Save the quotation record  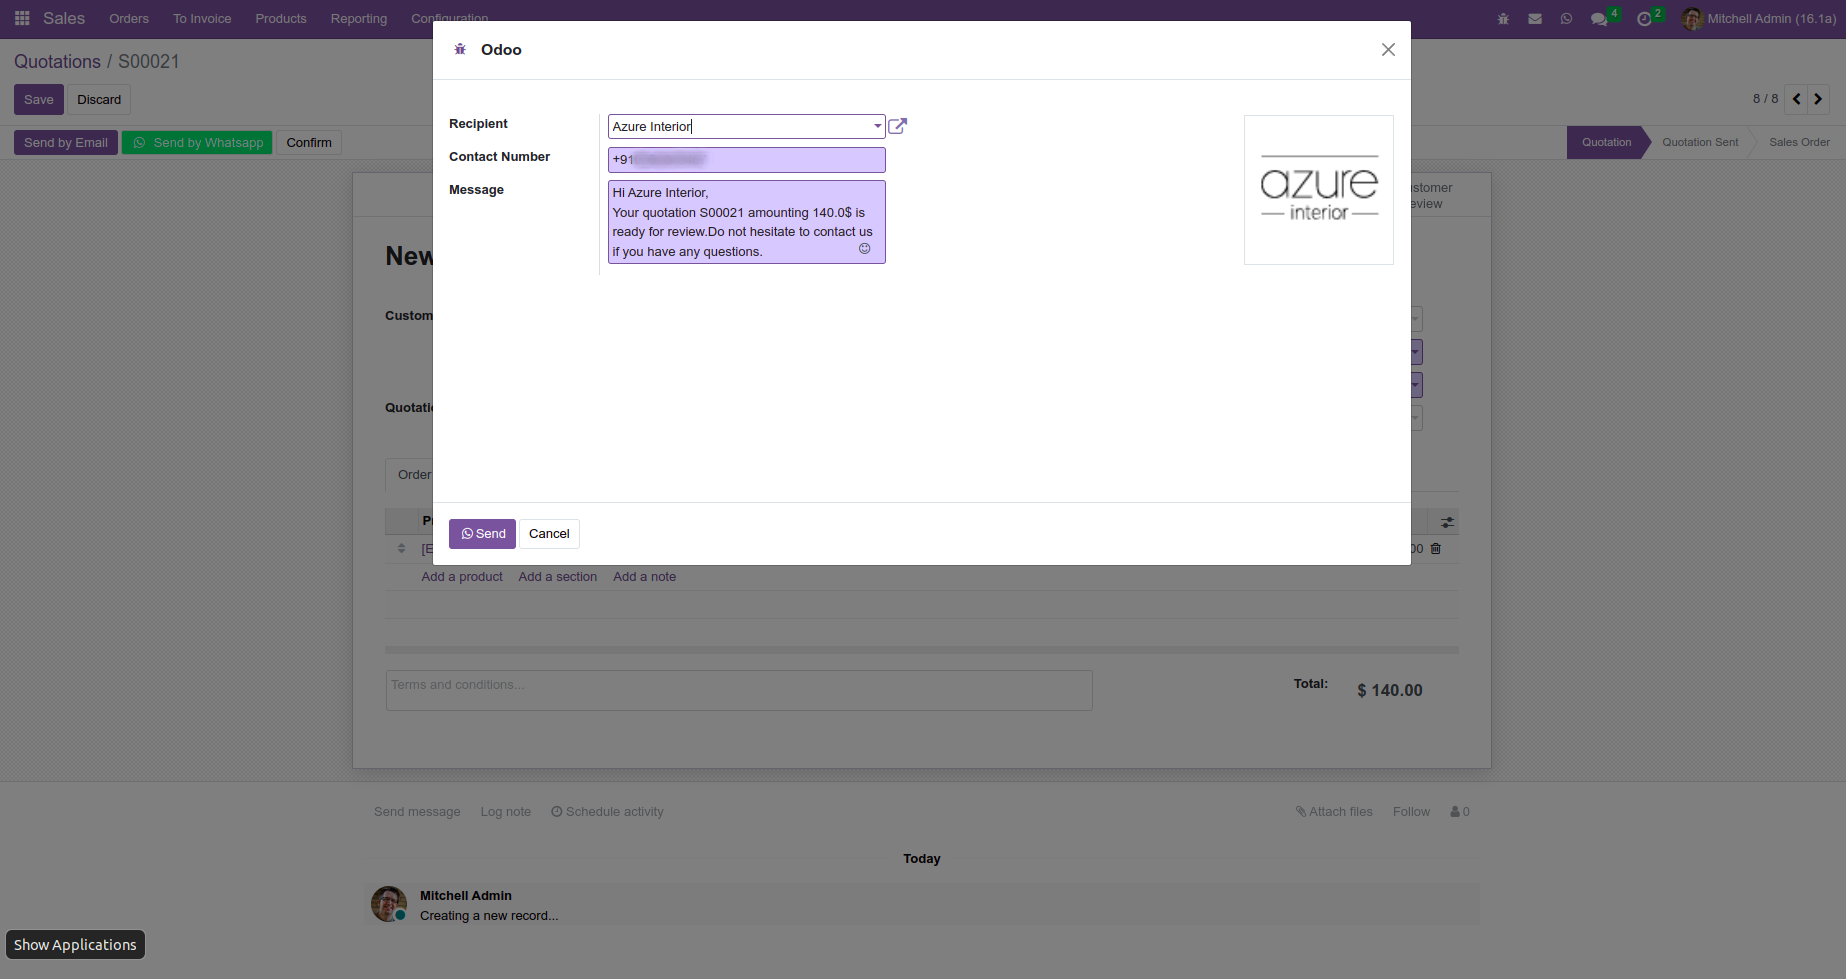[39, 100]
